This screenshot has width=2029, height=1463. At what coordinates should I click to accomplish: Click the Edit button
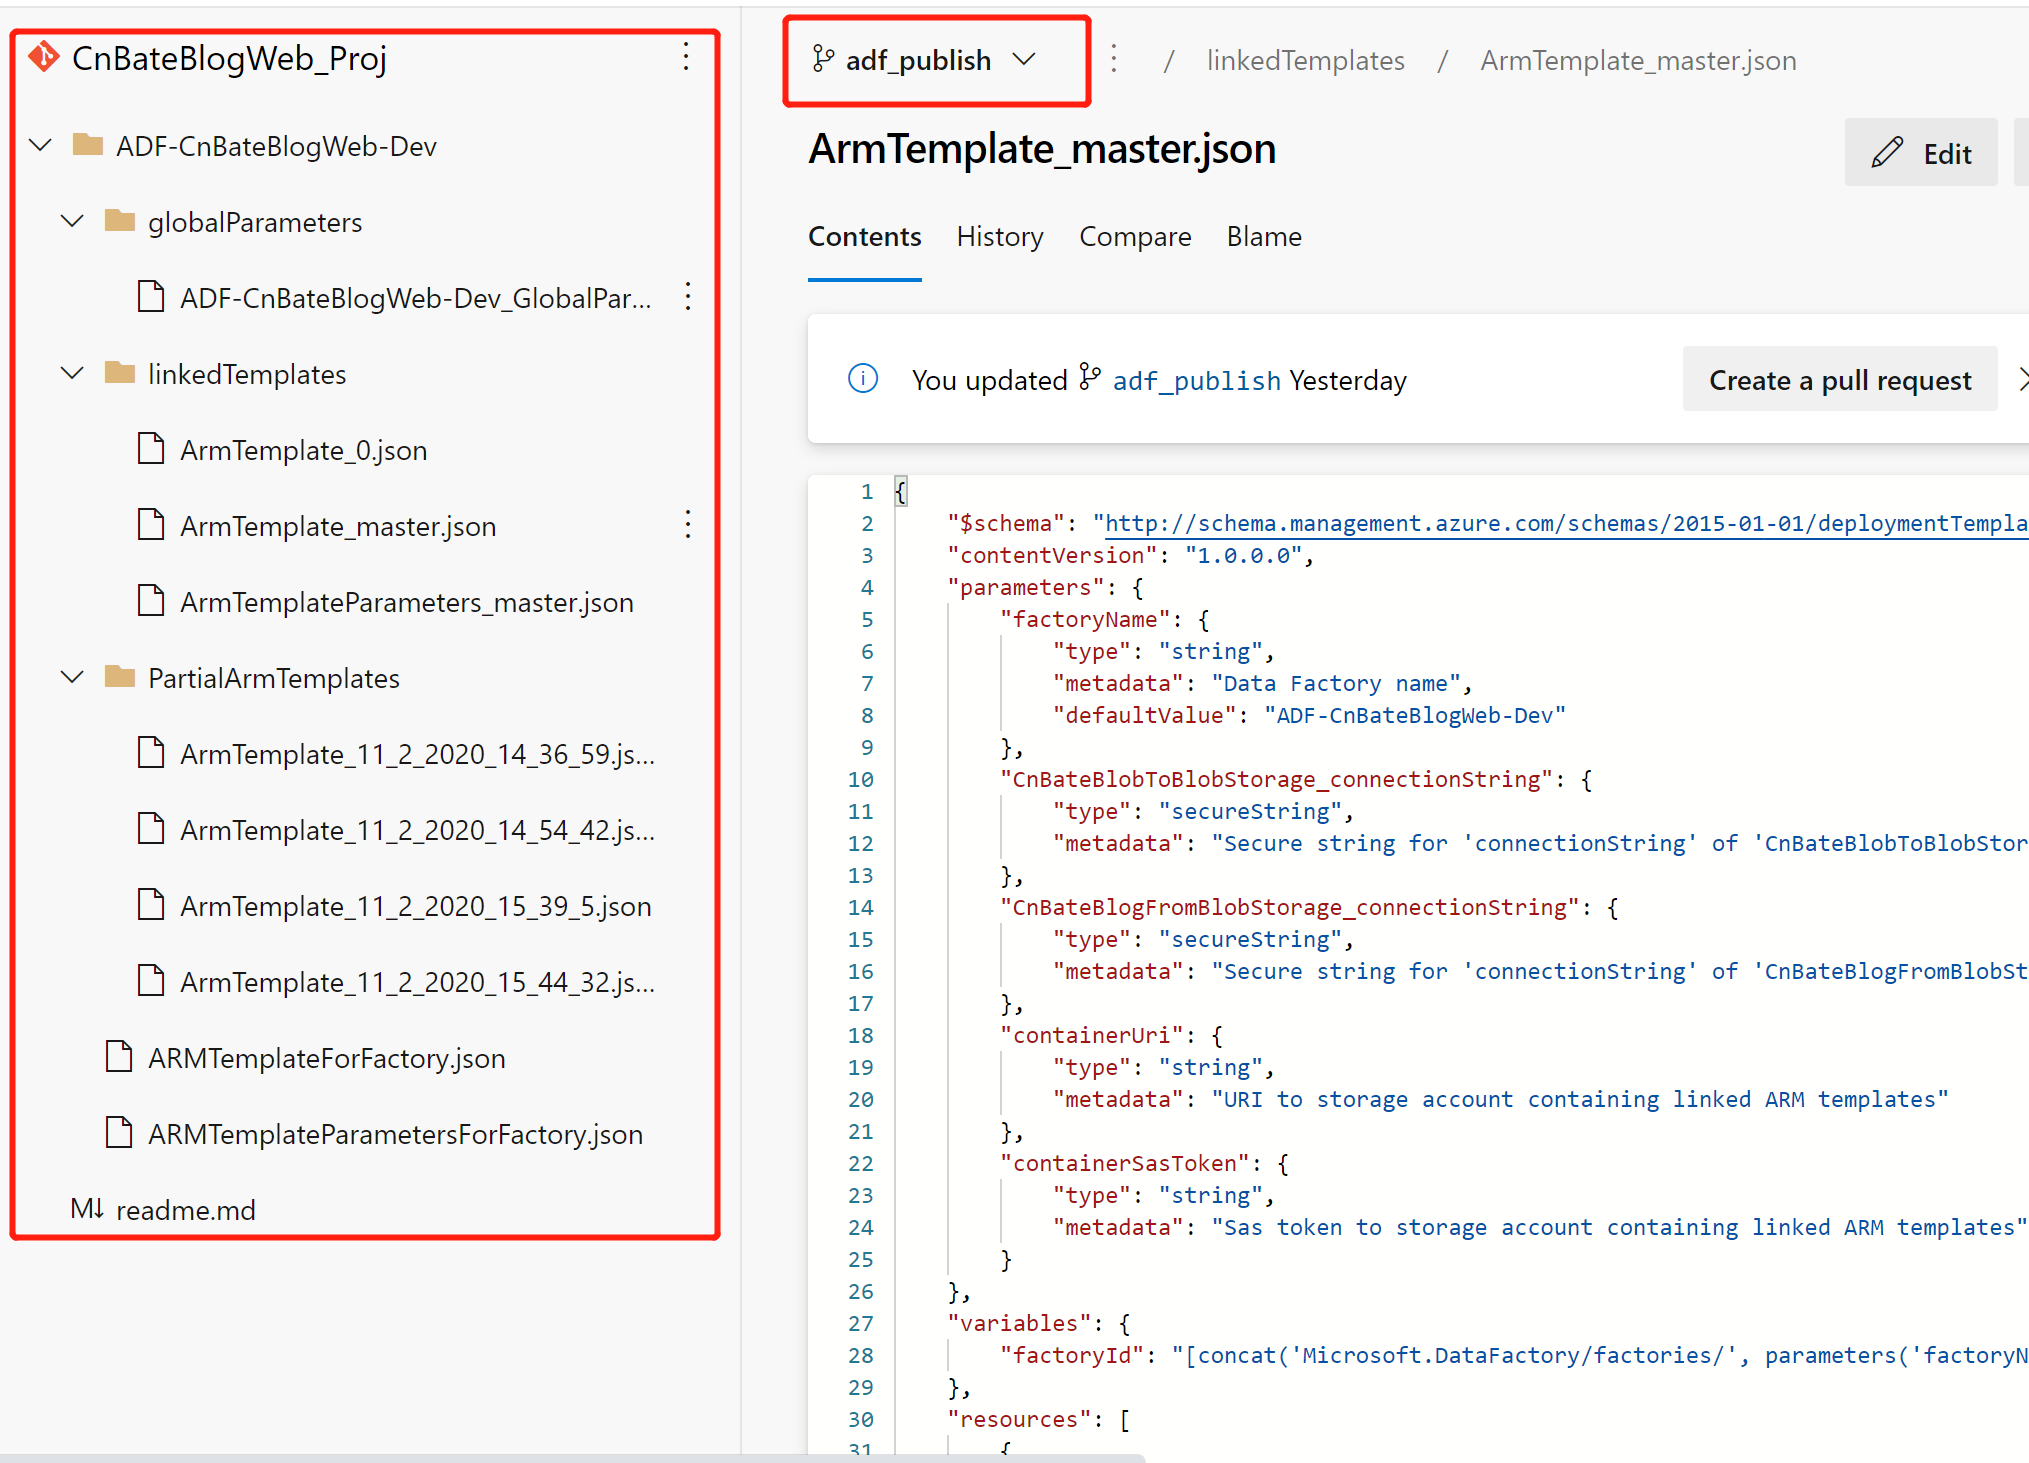pos(1921,152)
